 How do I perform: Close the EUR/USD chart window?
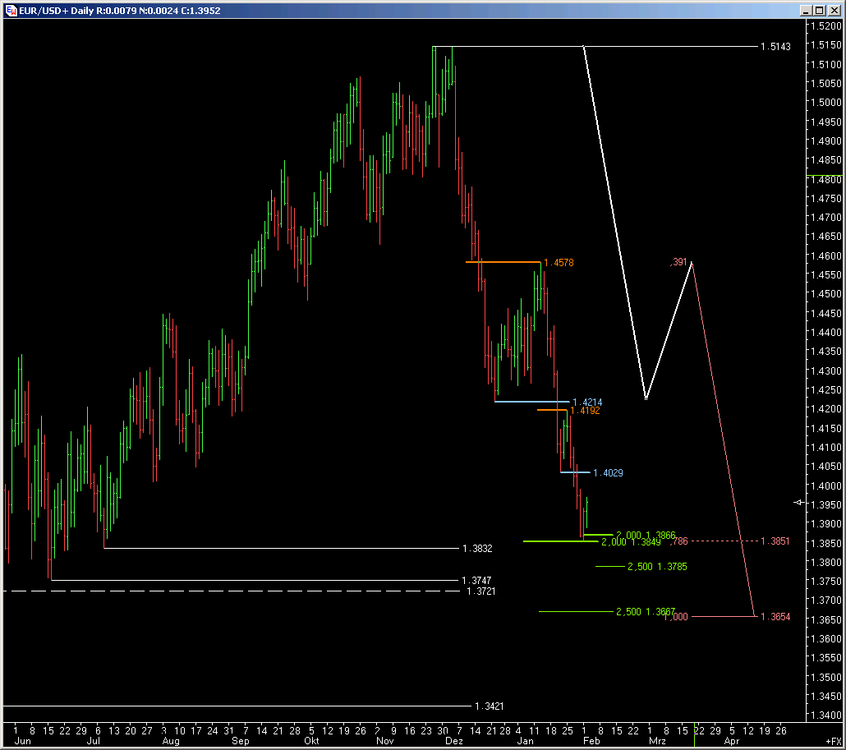click(x=834, y=10)
